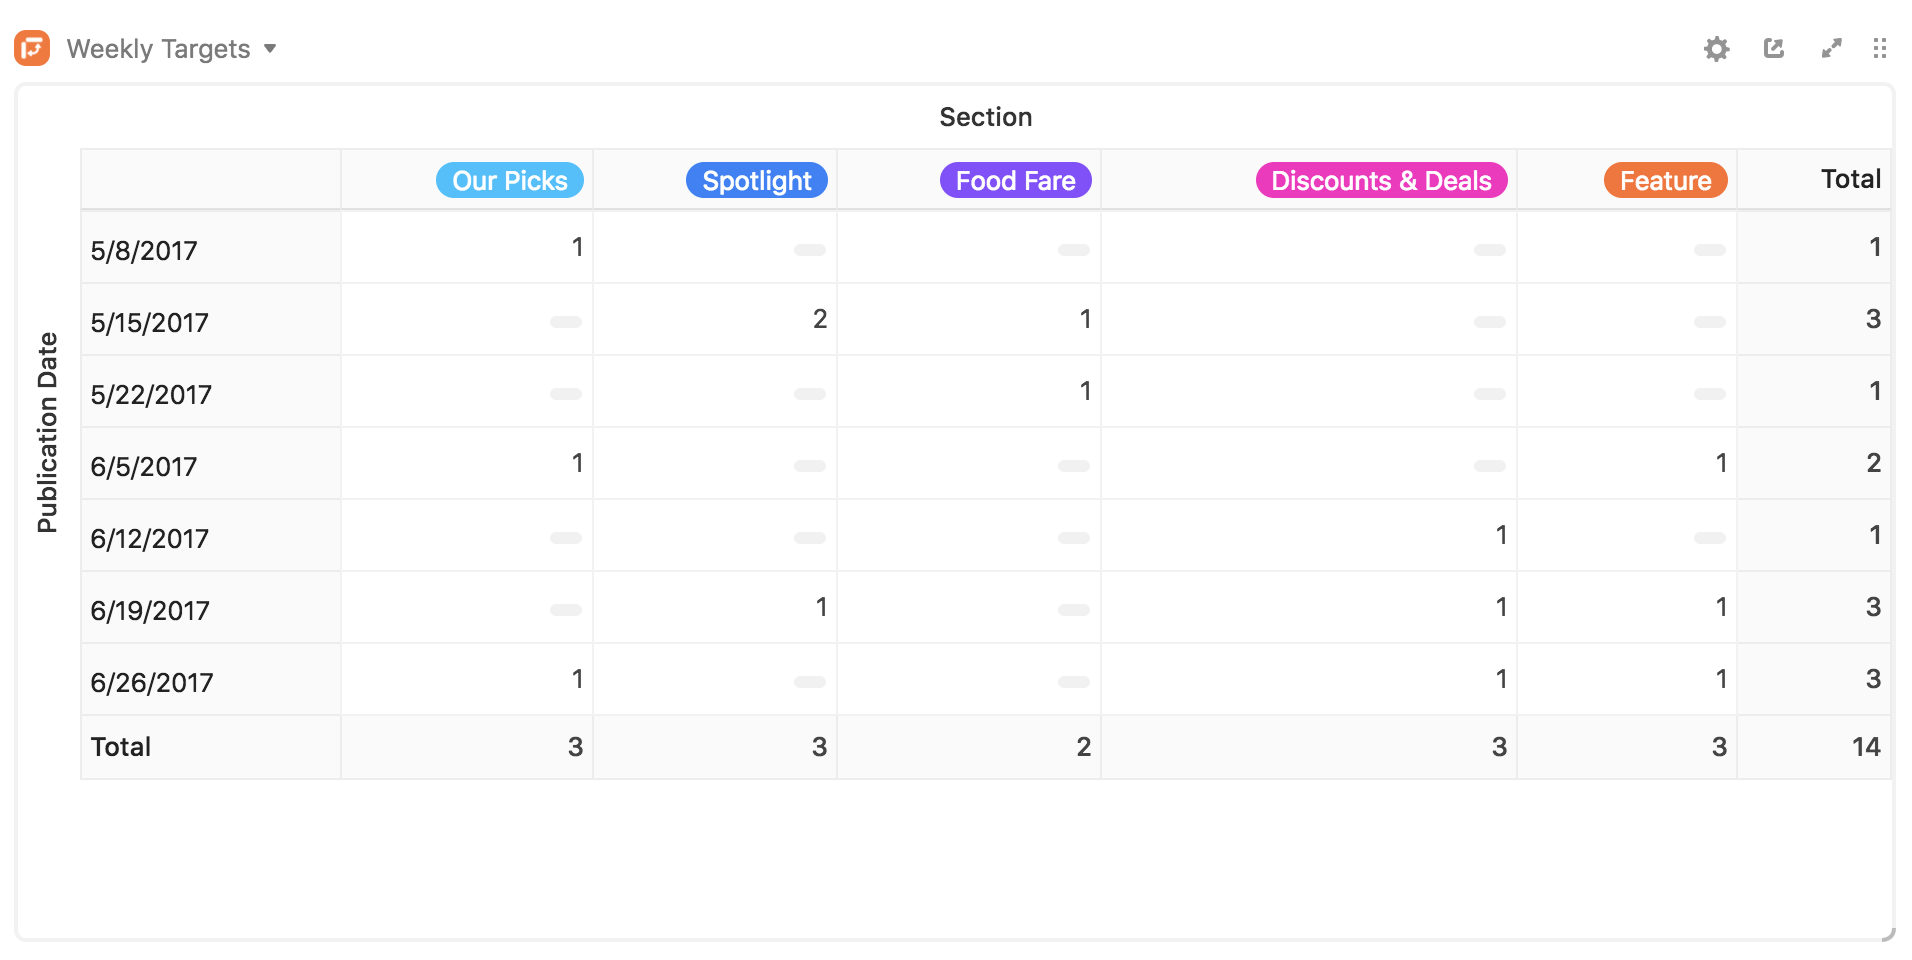Viewport: 1912px width, 960px height.
Task: Open Discounts & Deals count for 6/19/2017
Action: 1501,607
